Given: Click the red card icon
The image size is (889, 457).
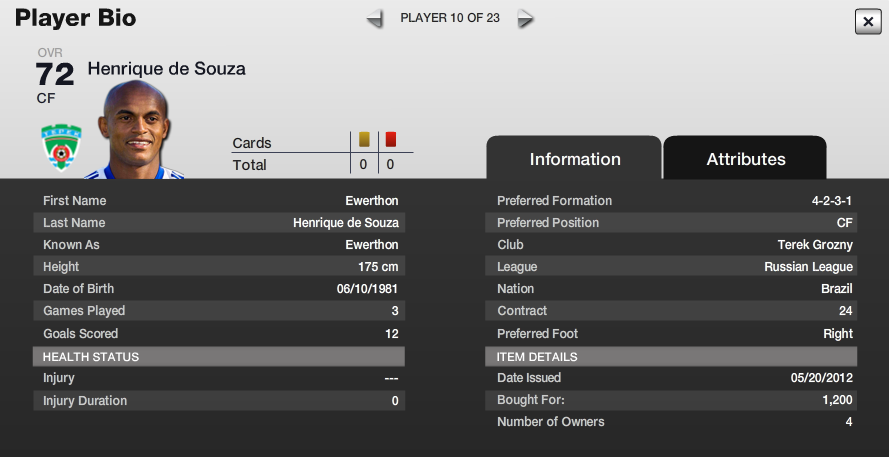Looking at the screenshot, I should 391,139.
